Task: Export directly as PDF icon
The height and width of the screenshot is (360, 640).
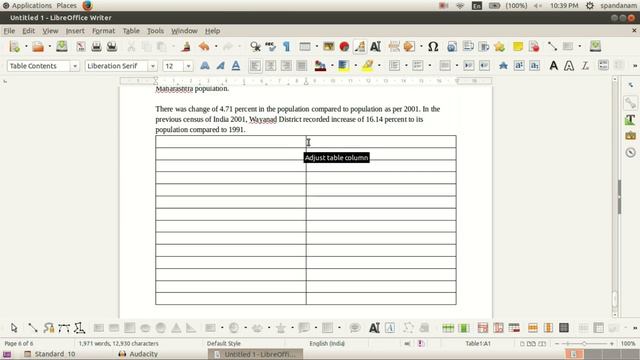Action: click(81, 47)
